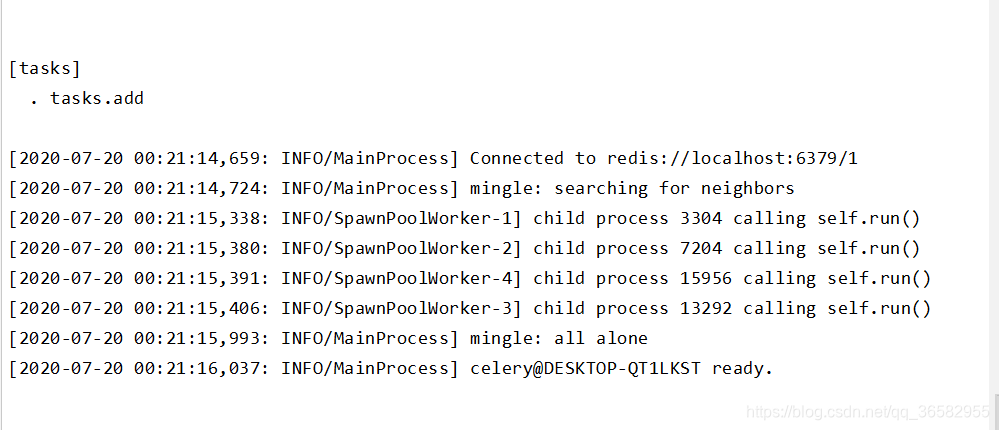Screen dimensions: 999x430
Task: Click child process number 7204
Action: 701,248
